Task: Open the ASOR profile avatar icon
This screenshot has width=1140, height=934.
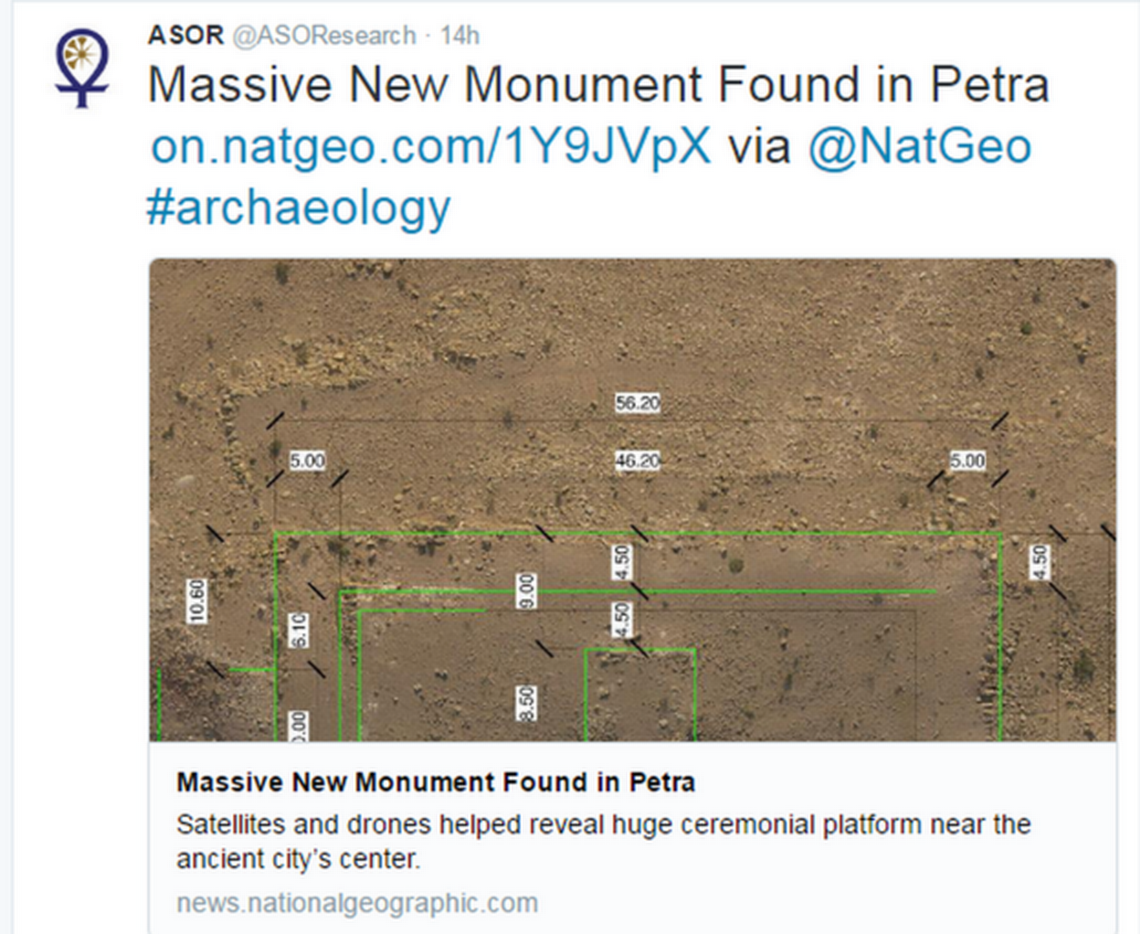Action: click(x=82, y=68)
